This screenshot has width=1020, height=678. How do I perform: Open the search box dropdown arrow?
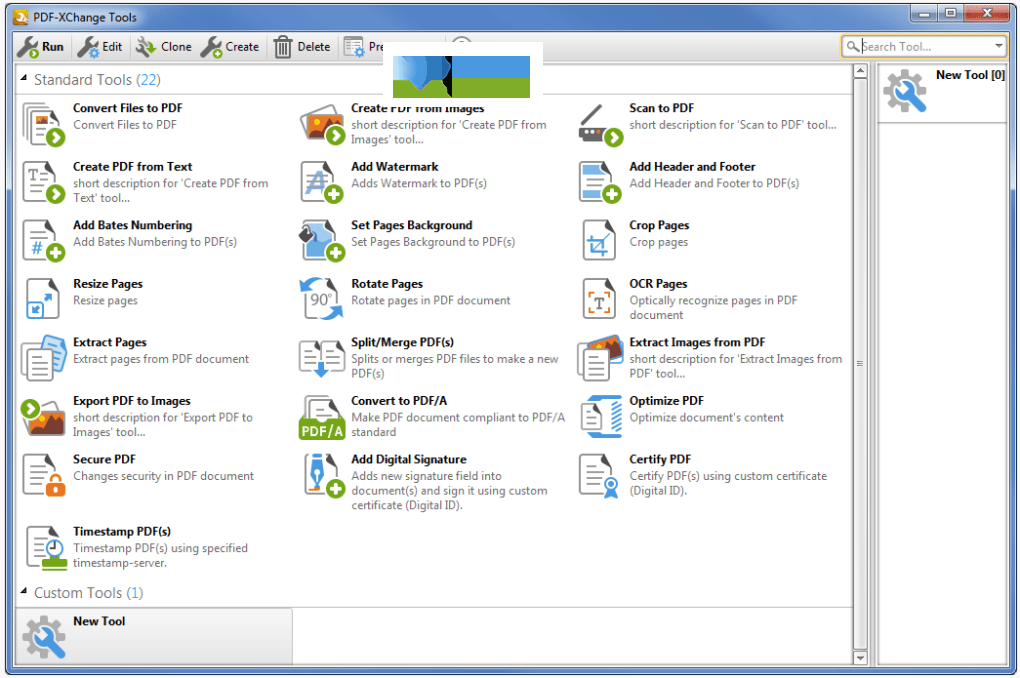coord(999,46)
